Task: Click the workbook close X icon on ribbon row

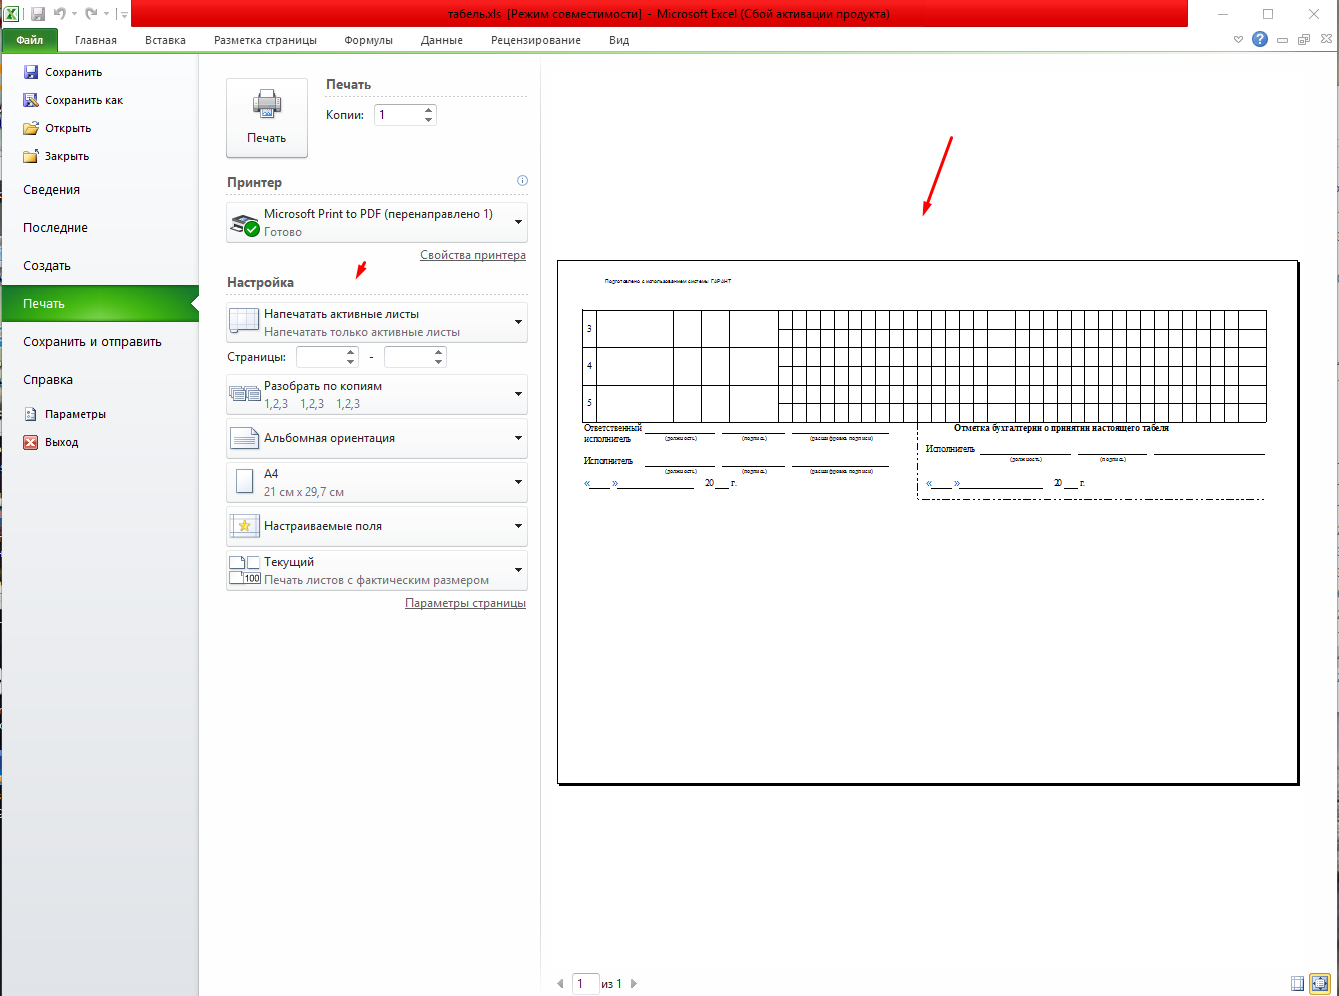Action: tap(1326, 40)
